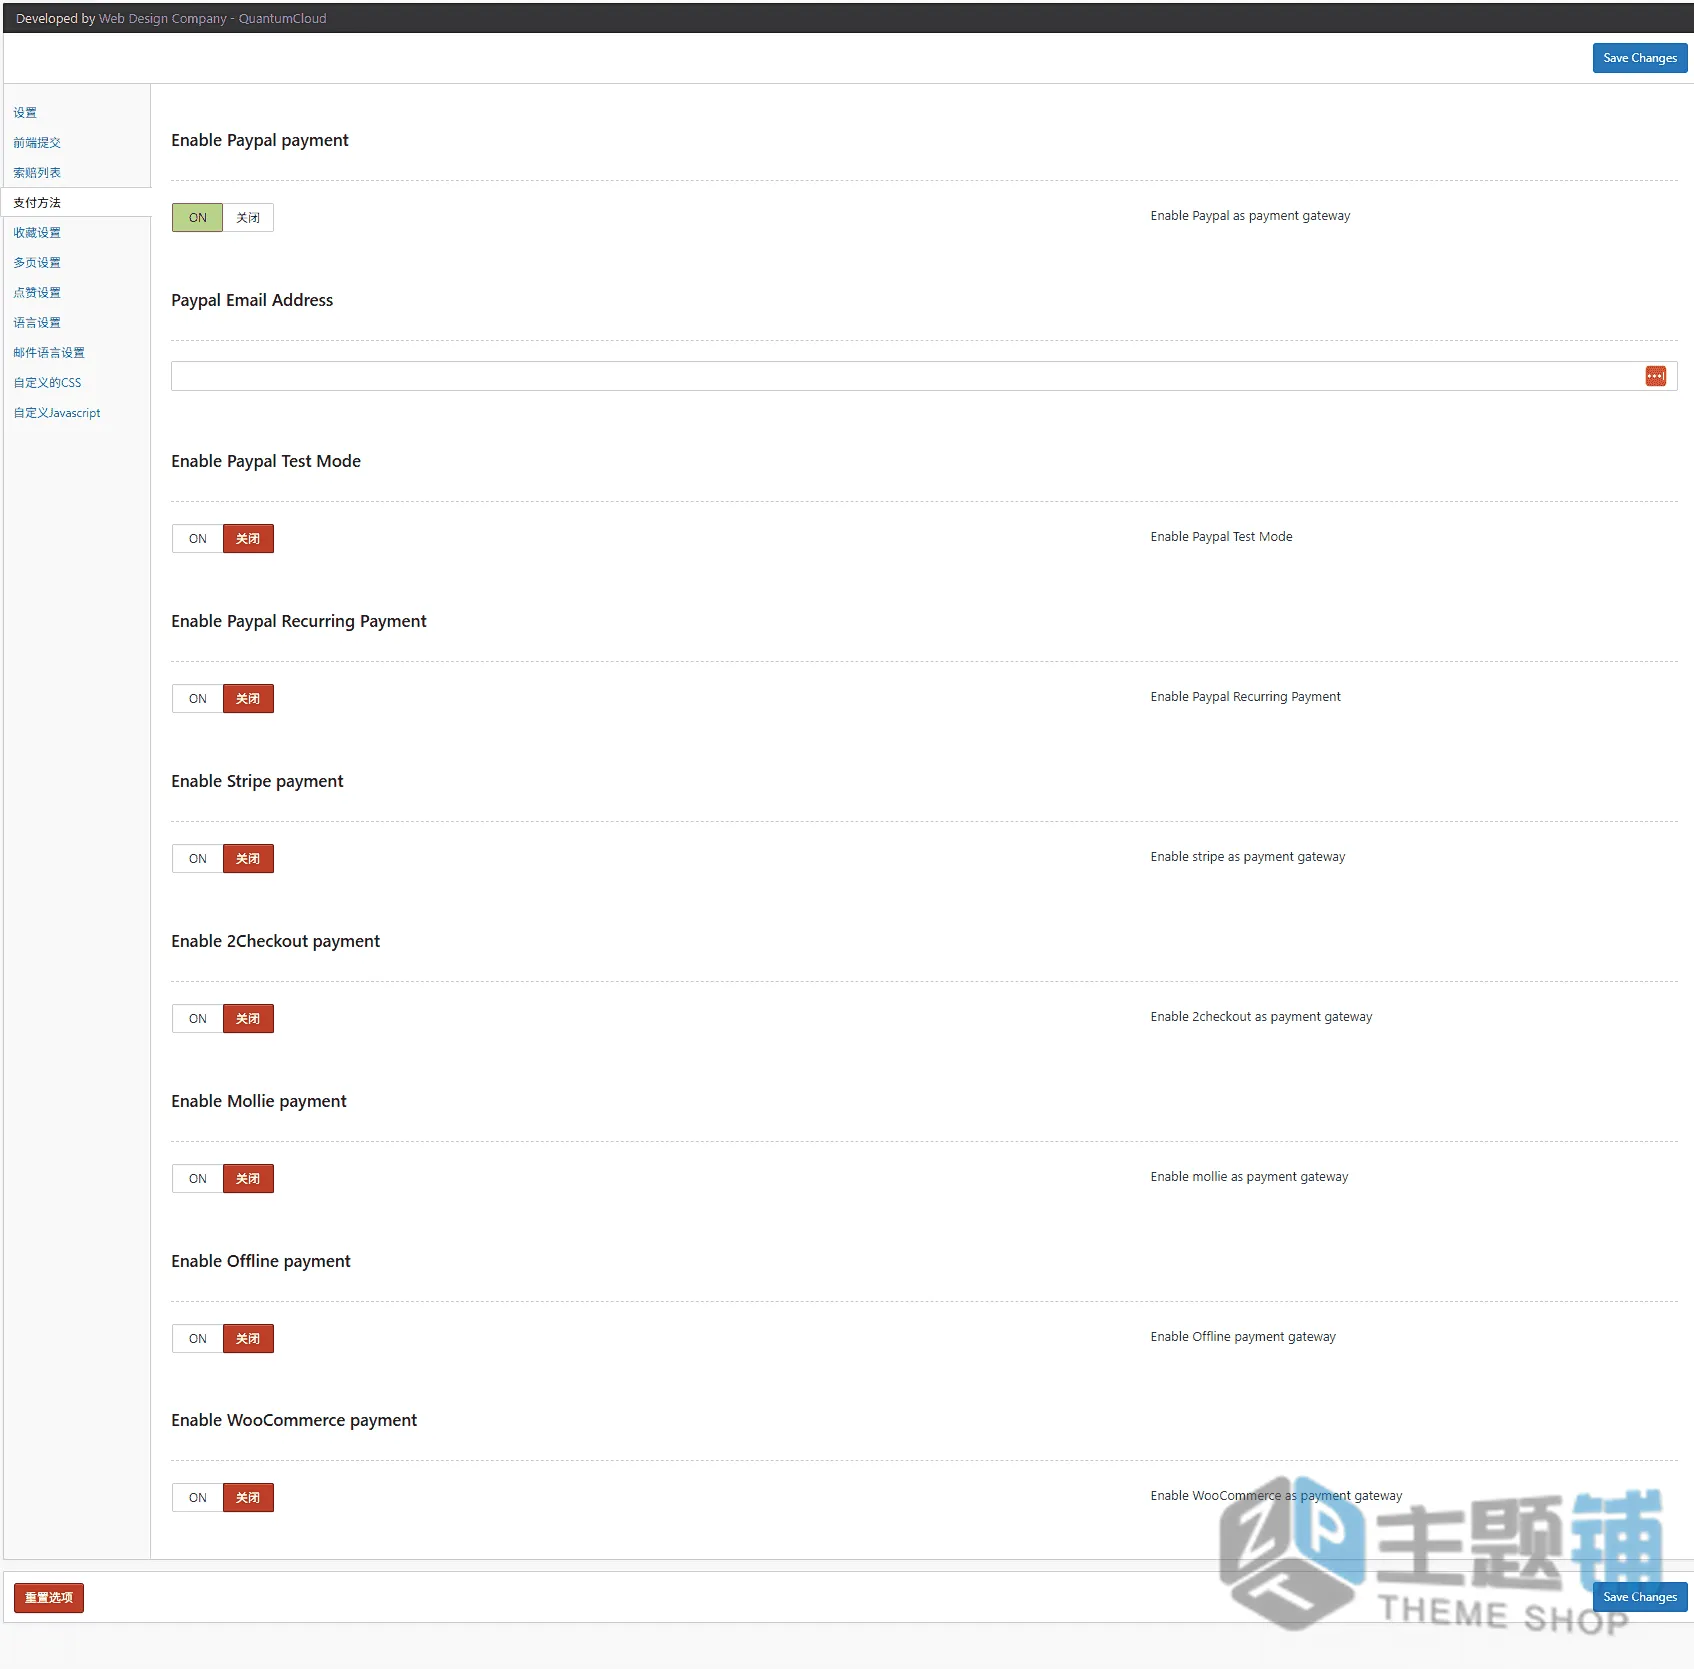Click the top Save Changes button

[1640, 58]
